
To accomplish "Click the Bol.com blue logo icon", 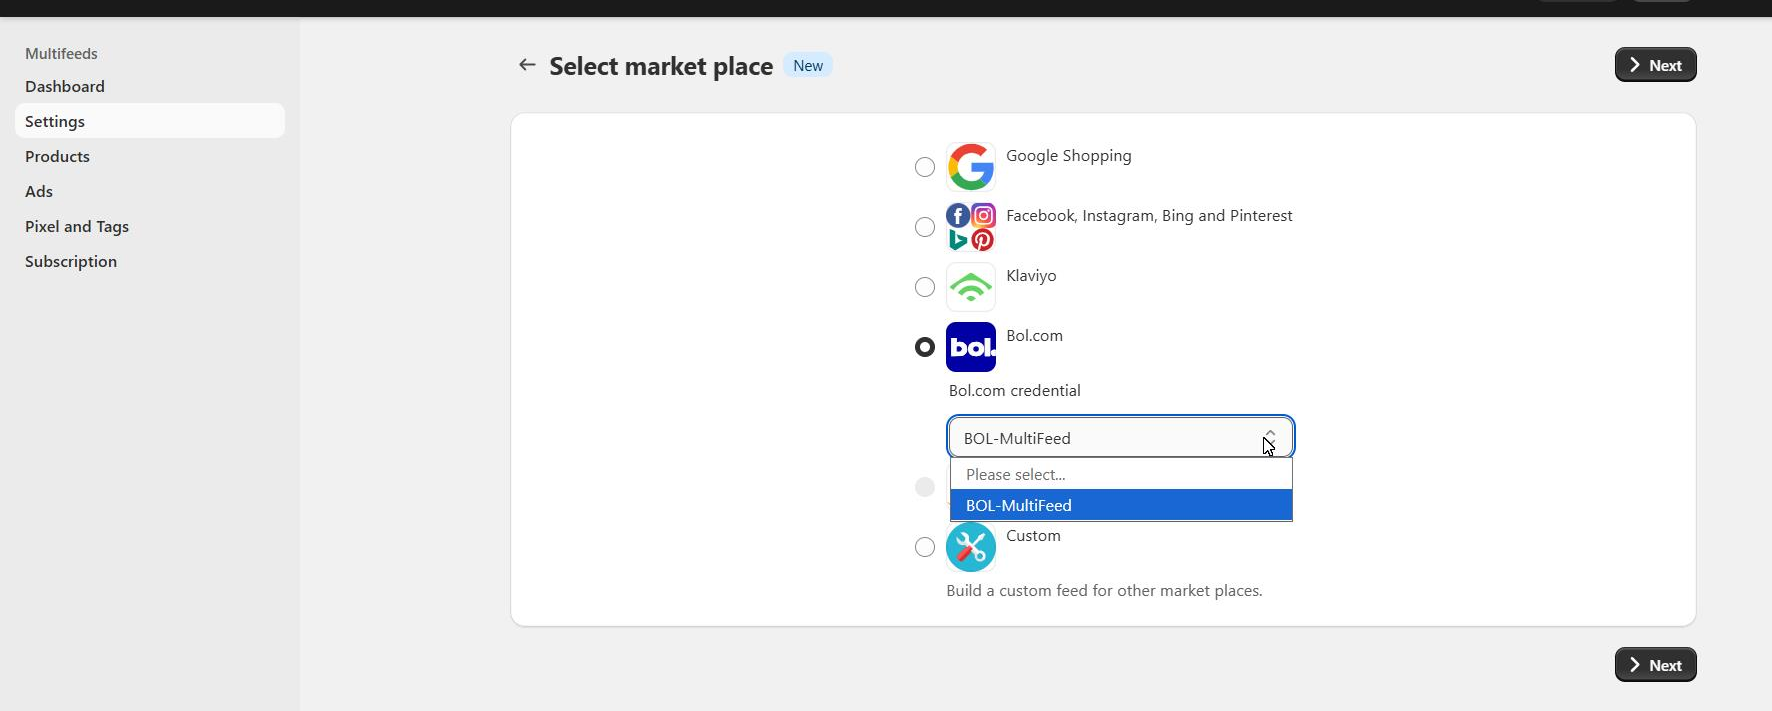I will (970, 347).
